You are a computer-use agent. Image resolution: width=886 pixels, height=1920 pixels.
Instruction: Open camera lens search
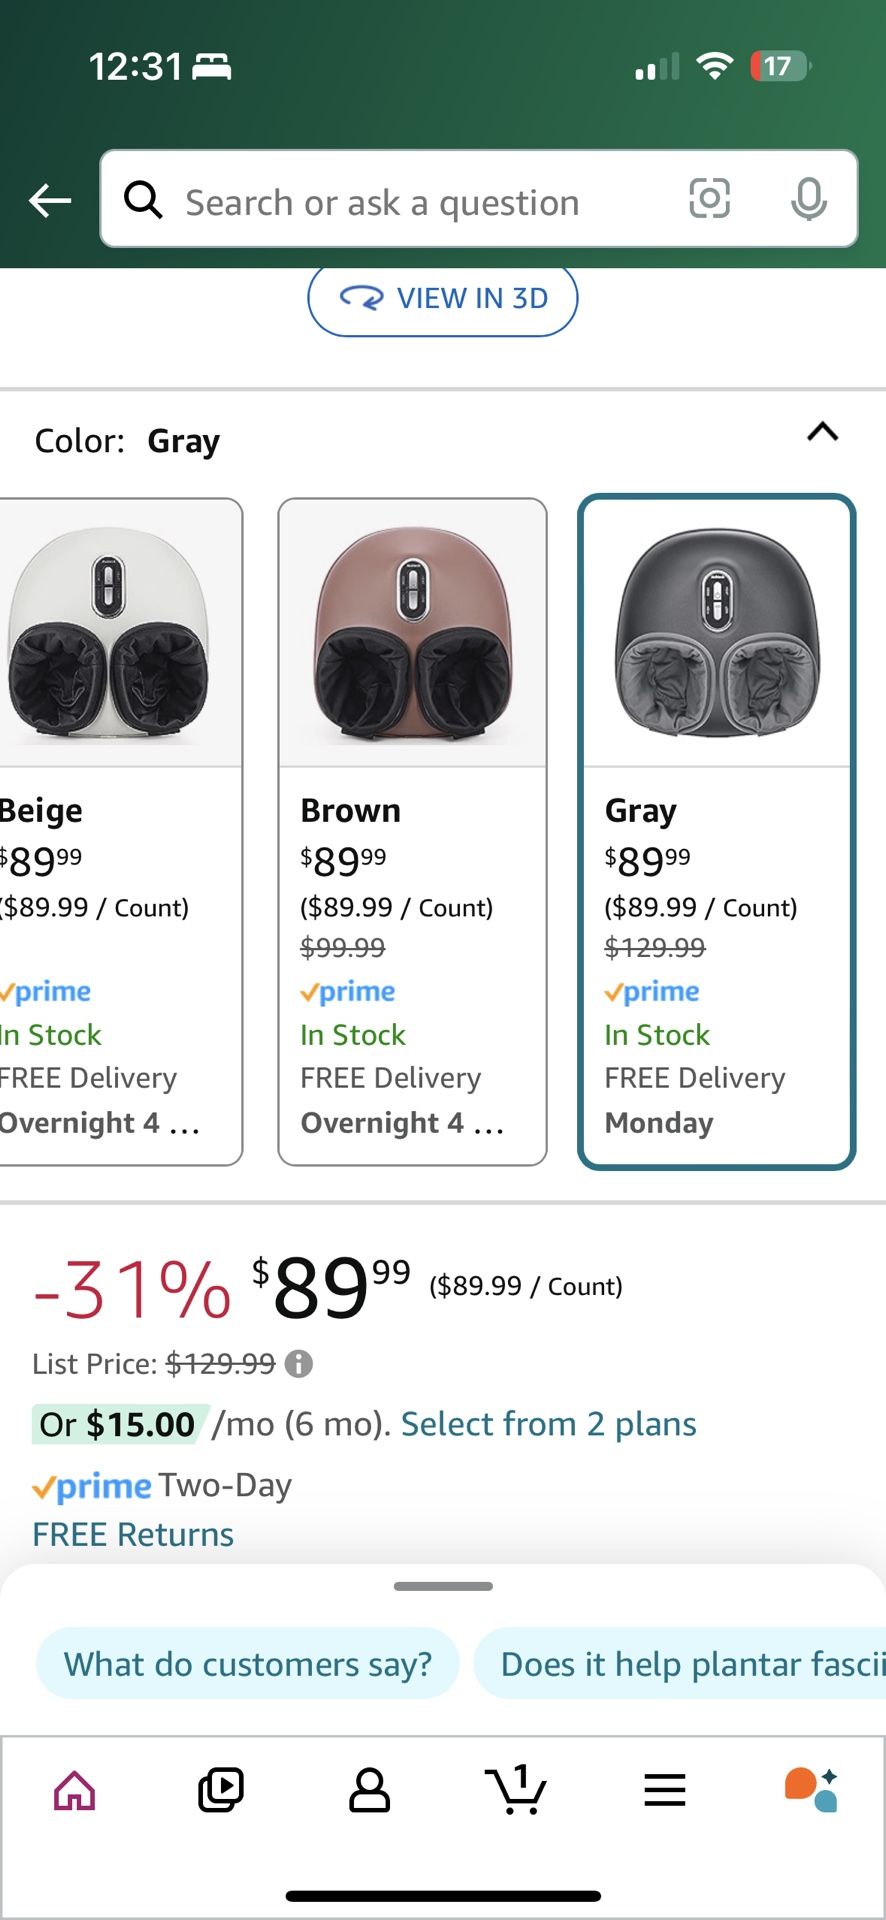click(x=709, y=199)
